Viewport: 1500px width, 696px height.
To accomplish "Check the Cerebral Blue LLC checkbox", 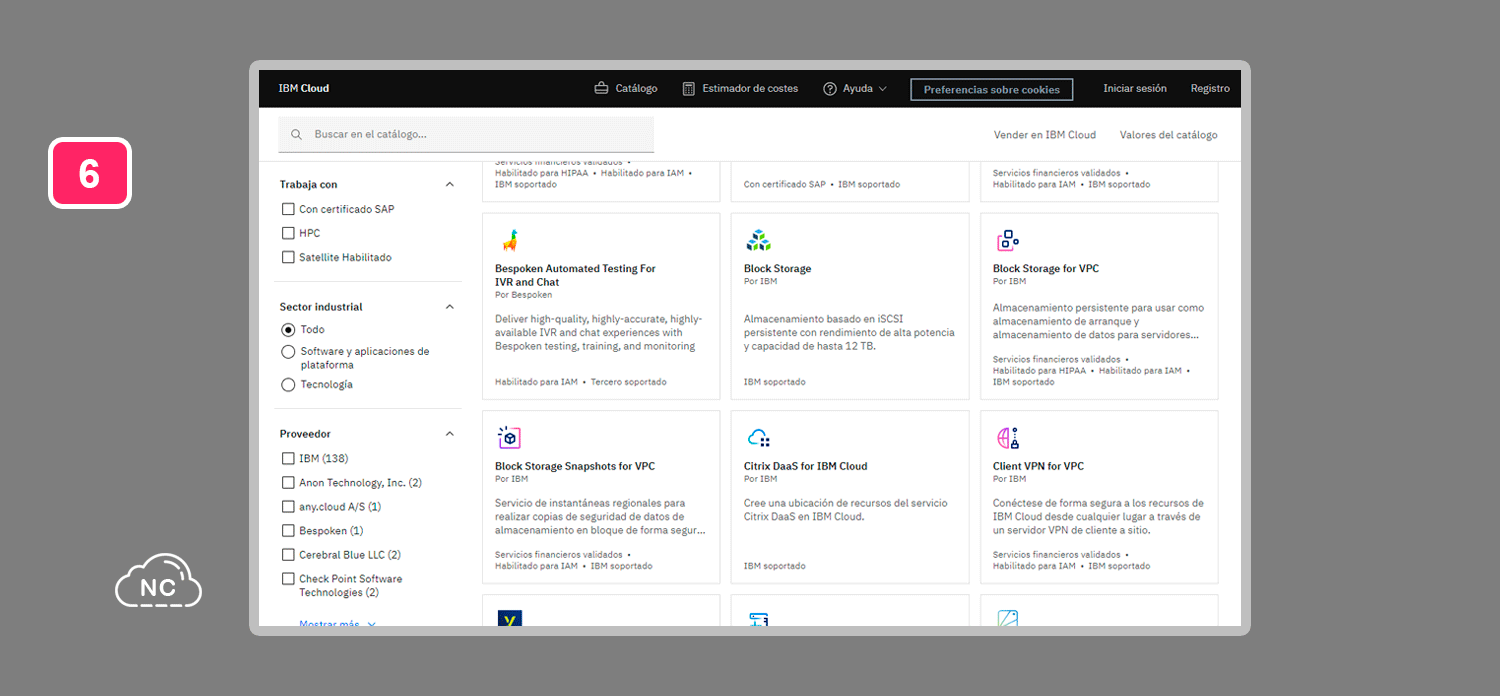I will 288,555.
